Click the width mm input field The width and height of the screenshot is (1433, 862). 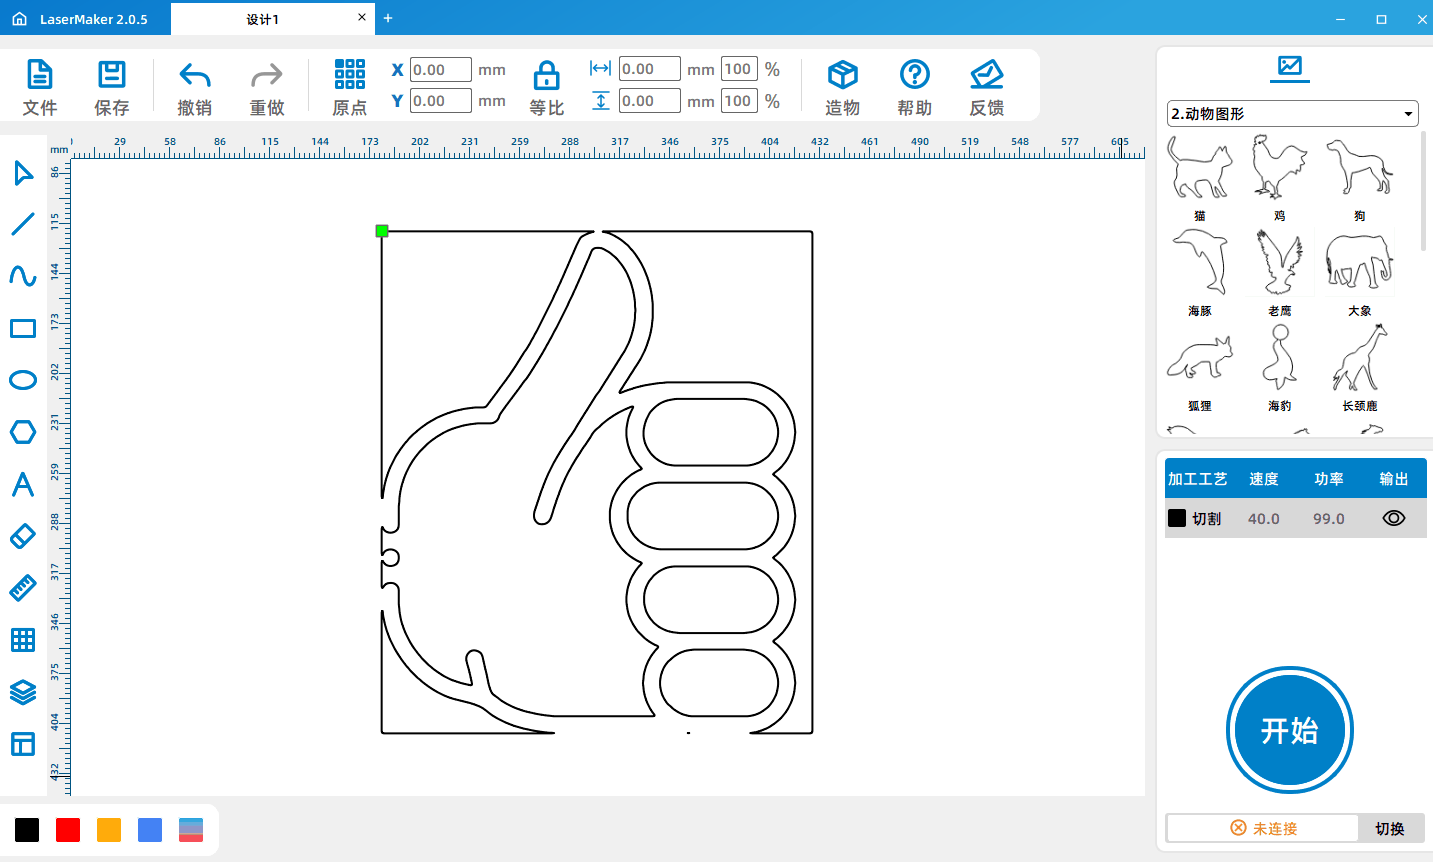click(x=650, y=69)
